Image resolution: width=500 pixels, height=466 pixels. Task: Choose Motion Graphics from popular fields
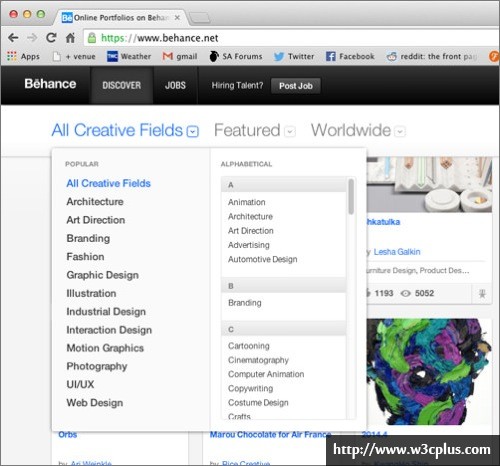[x=105, y=348]
